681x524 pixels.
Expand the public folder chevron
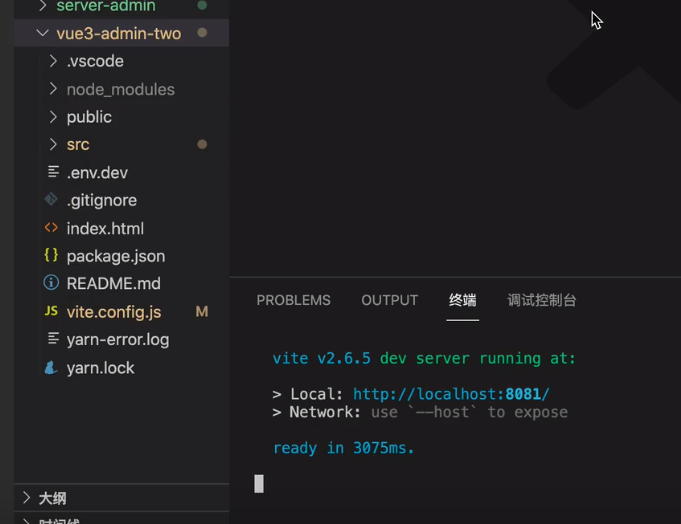point(53,117)
